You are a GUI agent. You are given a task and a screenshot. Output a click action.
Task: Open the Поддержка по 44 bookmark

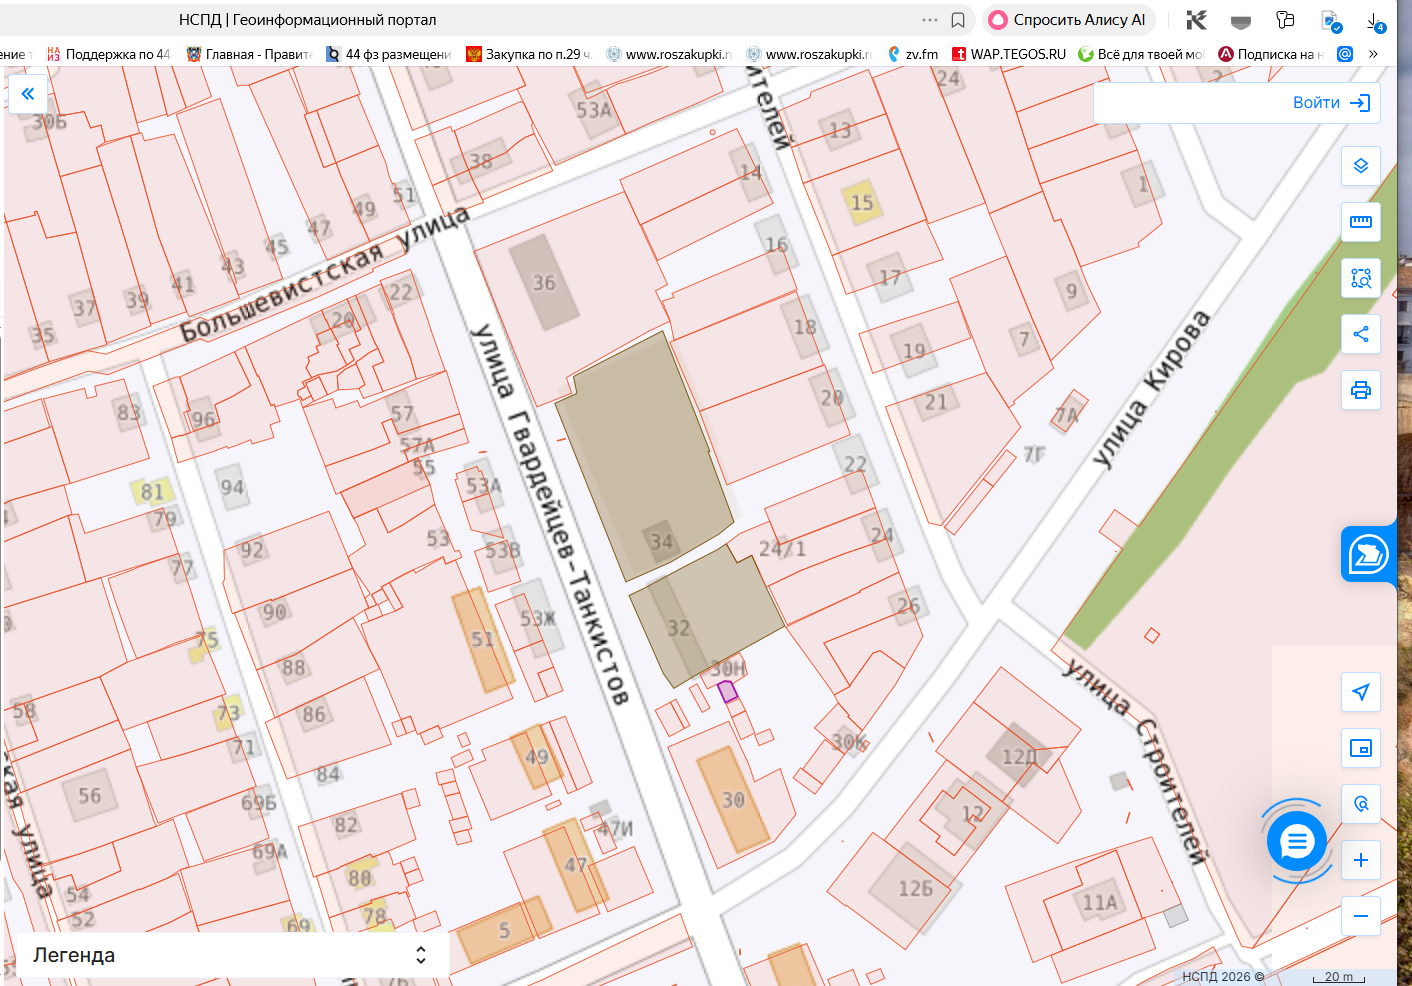point(108,54)
